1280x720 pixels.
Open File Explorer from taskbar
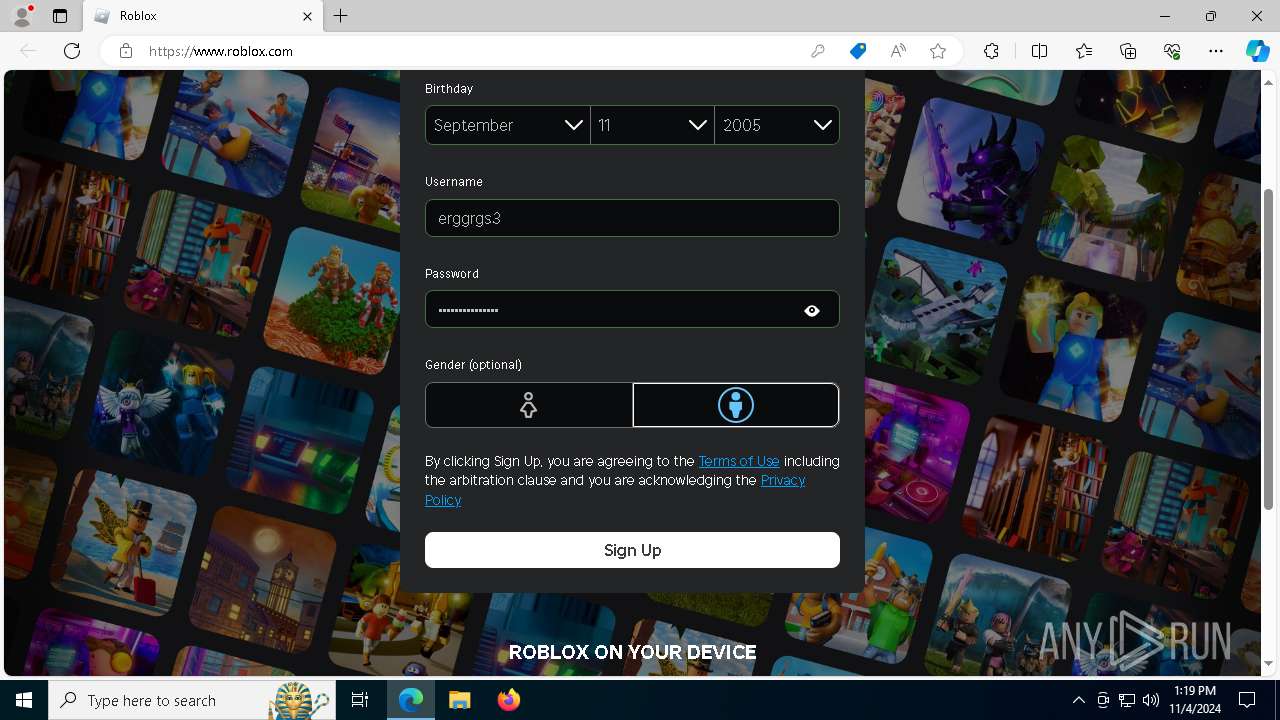459,700
